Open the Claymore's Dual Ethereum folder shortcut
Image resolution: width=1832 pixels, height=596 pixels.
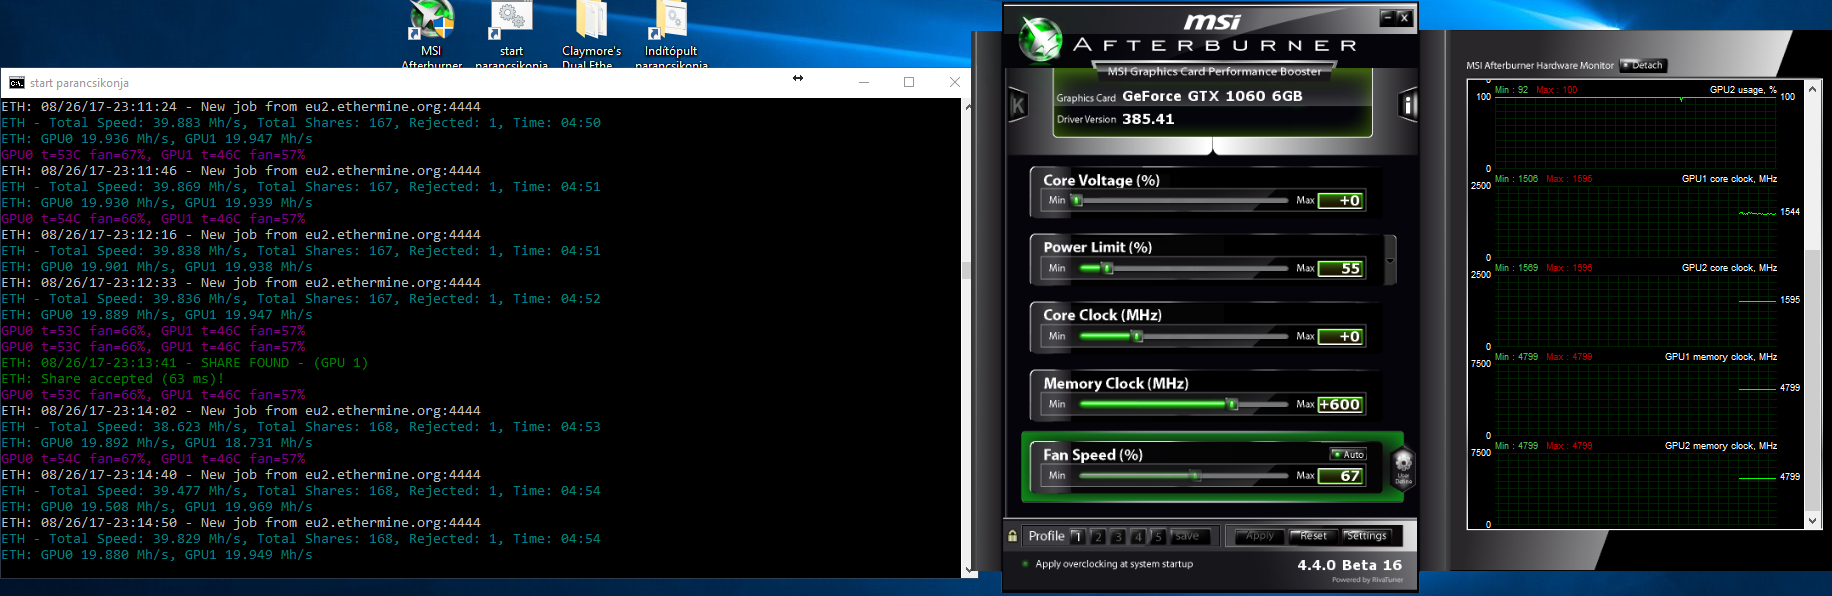click(591, 34)
